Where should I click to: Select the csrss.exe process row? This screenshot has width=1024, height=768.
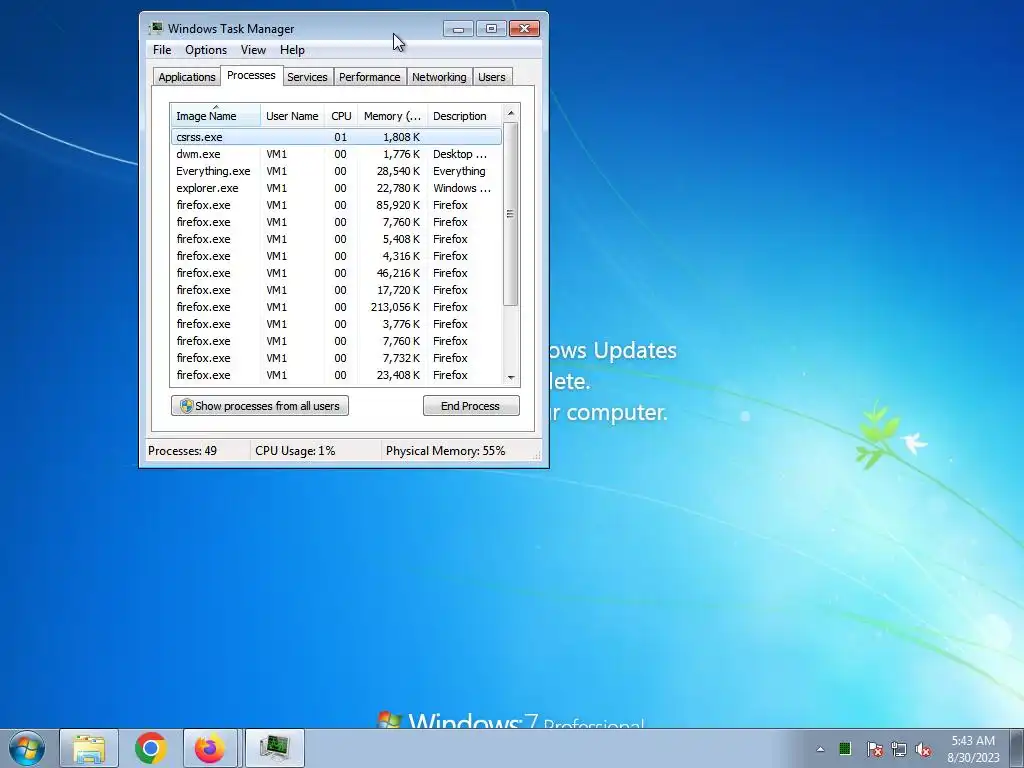coord(336,137)
